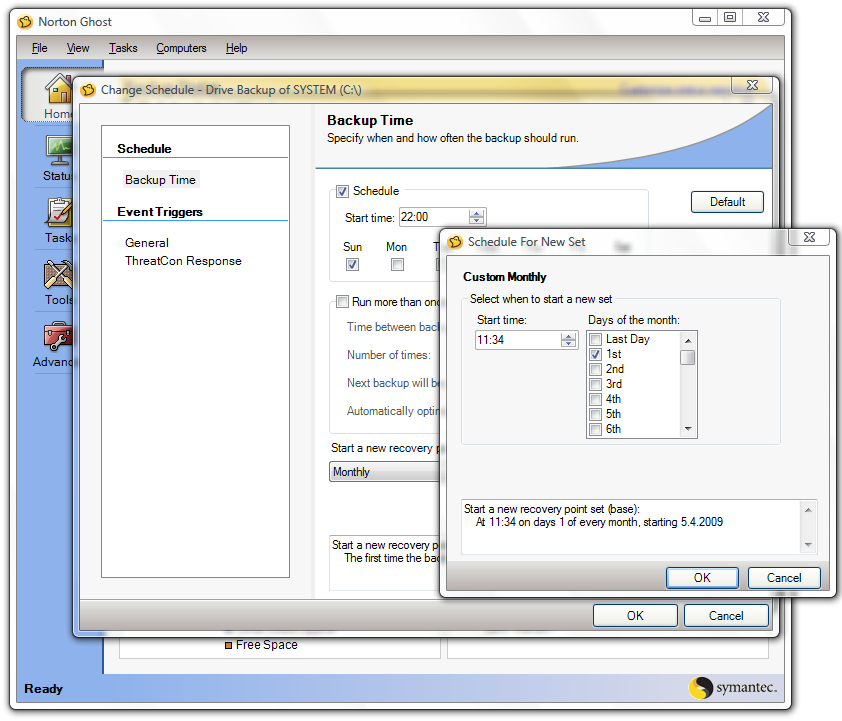Open the Advanced toolbox sidebar icon
This screenshot has width=842, height=721.
(58, 337)
